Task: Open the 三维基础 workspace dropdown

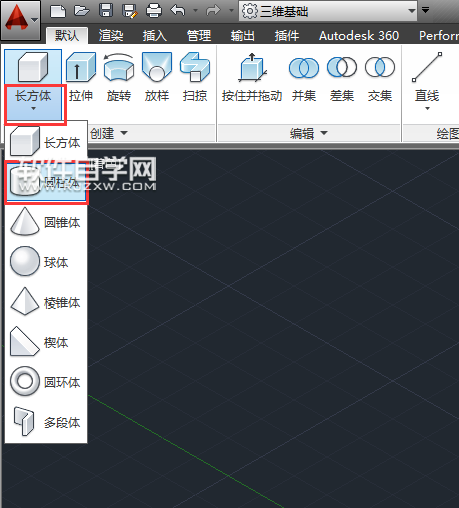Action: [328, 11]
